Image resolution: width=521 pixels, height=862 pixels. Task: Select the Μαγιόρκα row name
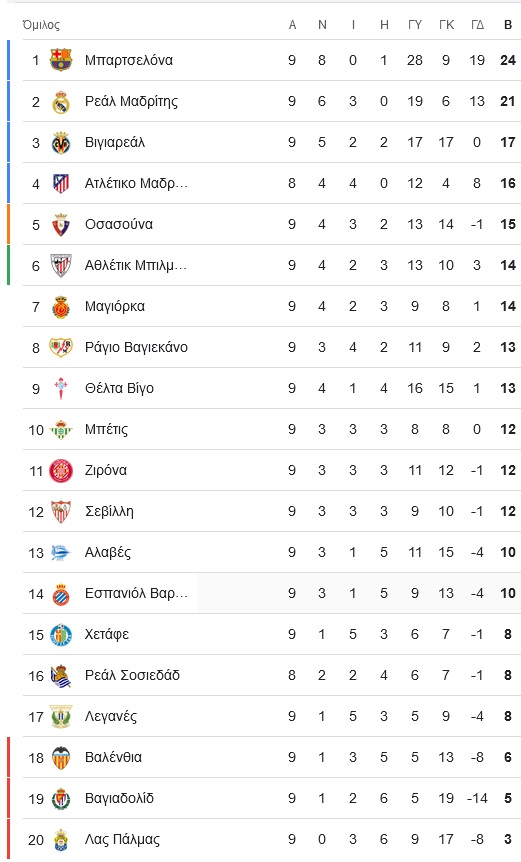tap(115, 306)
